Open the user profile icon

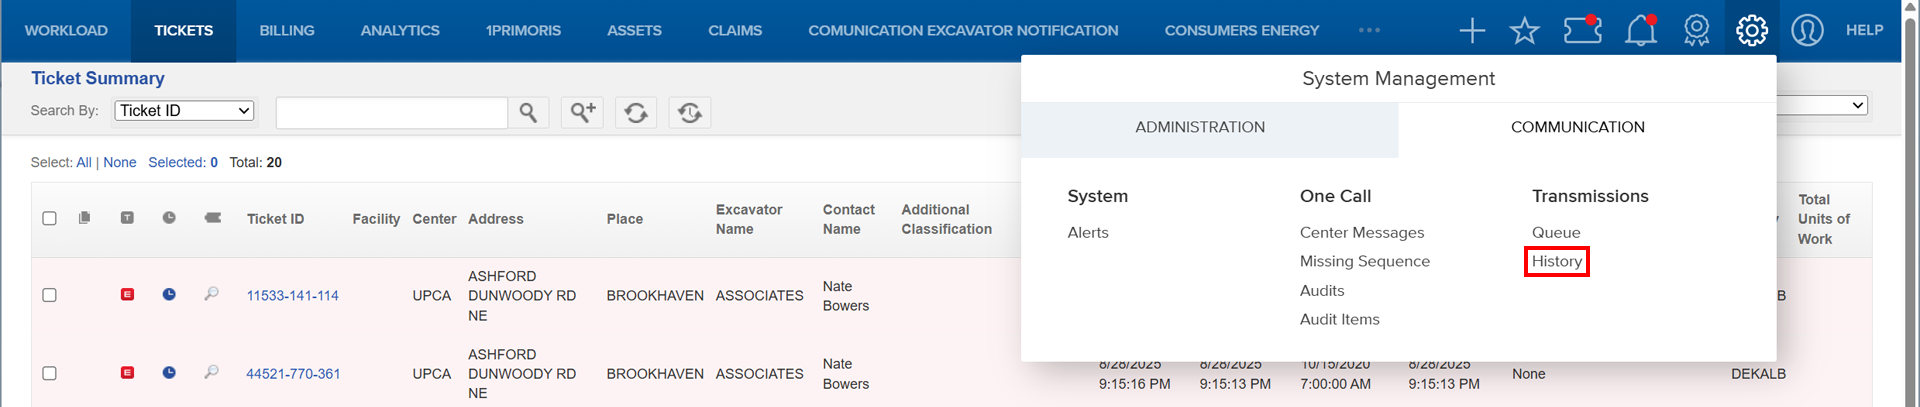coord(1807,30)
